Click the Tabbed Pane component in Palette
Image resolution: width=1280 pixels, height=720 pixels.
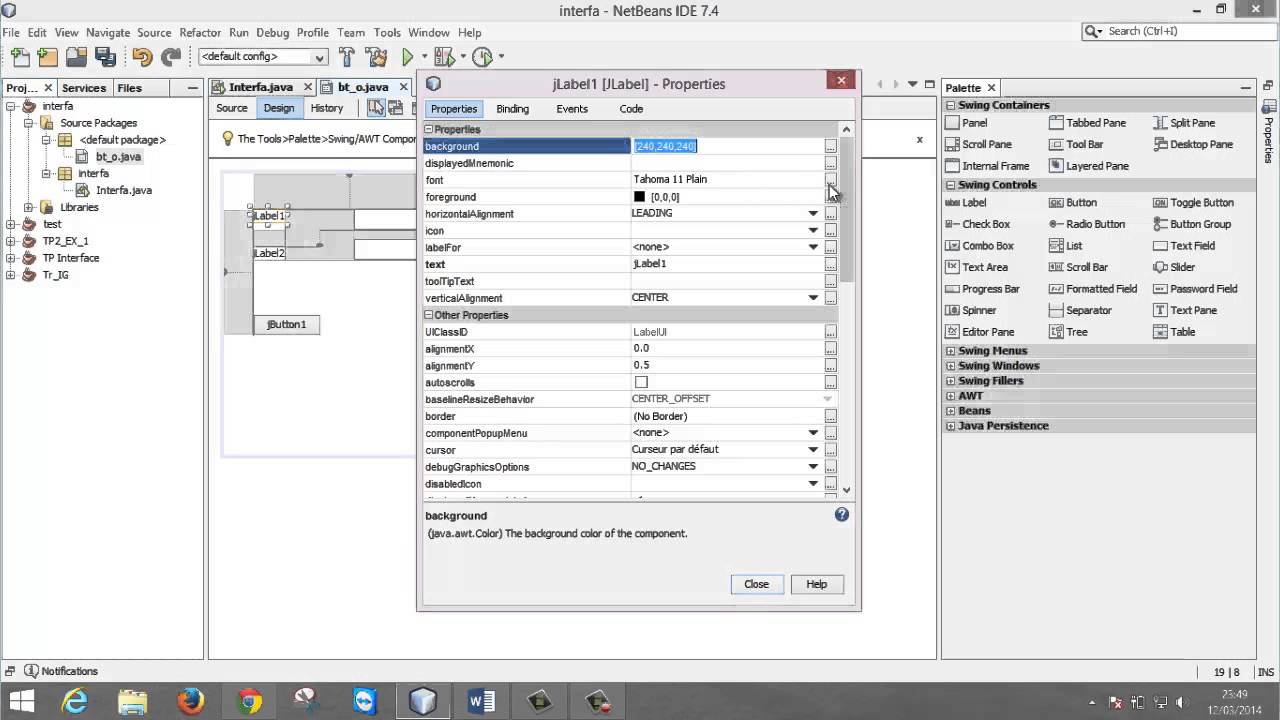(x=1087, y=122)
